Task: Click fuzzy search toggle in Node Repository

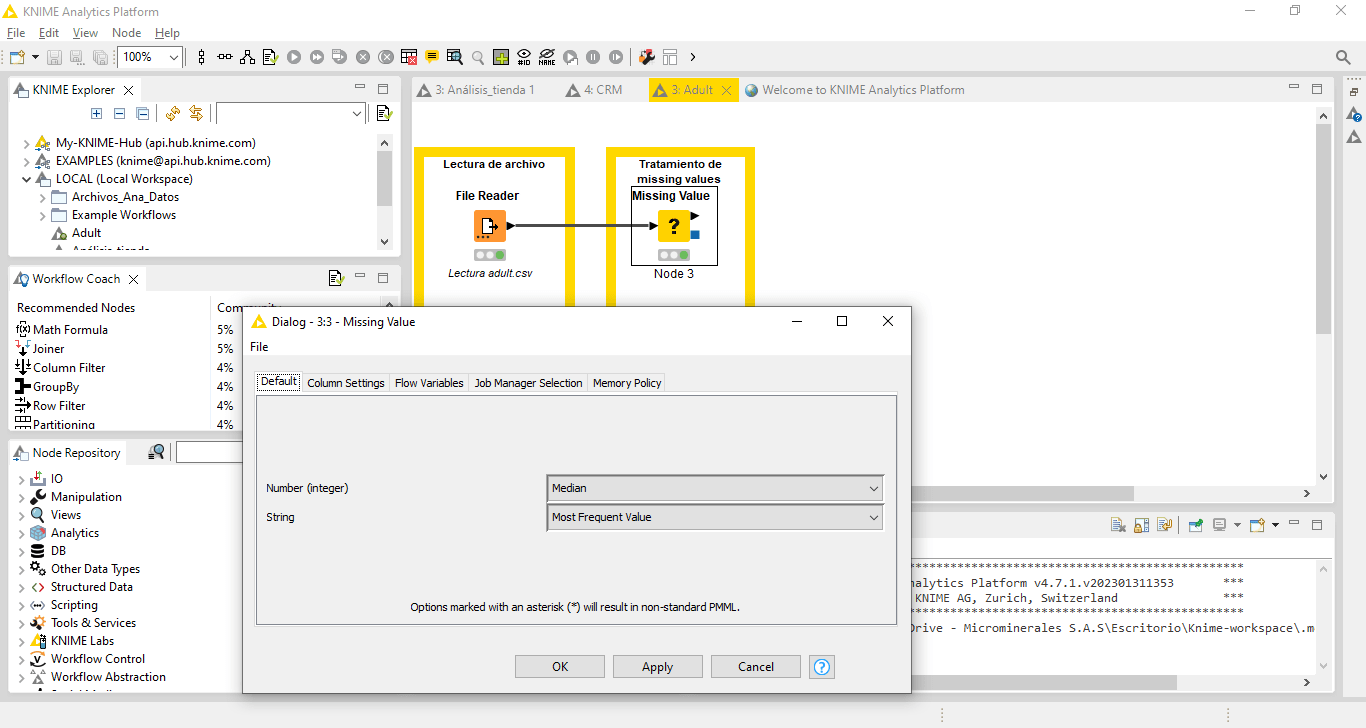Action: pyautogui.click(x=156, y=452)
